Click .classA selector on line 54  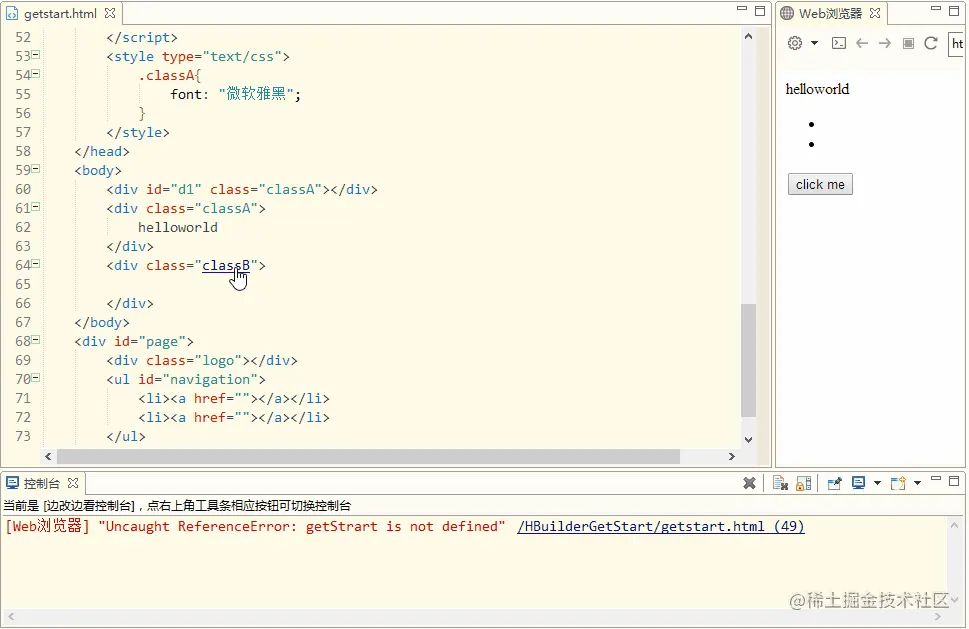click(x=169, y=75)
